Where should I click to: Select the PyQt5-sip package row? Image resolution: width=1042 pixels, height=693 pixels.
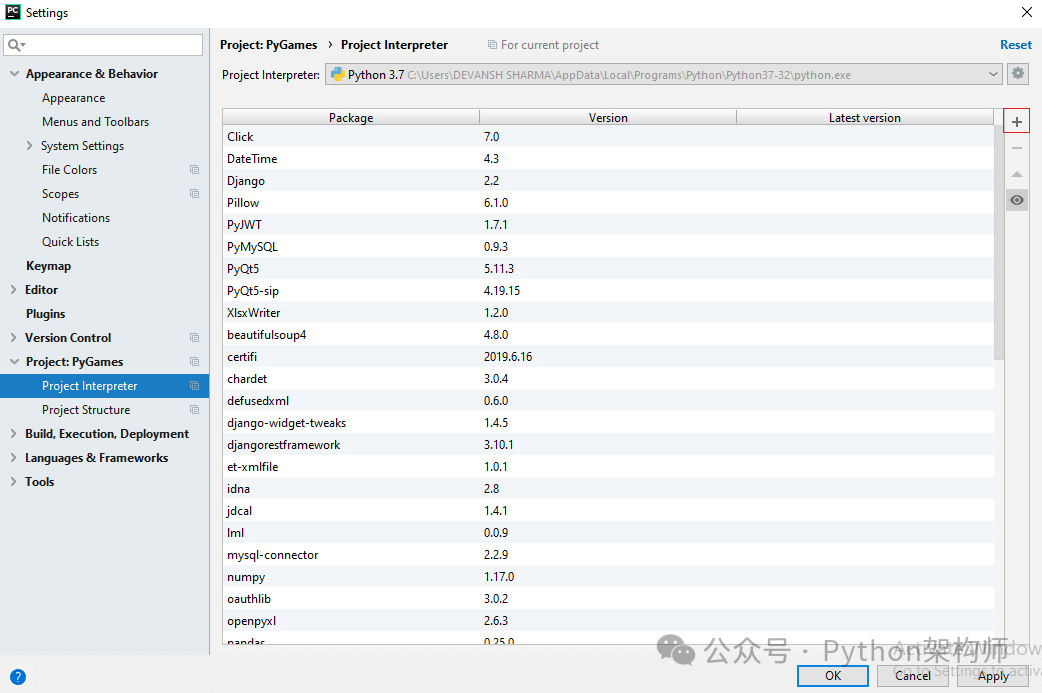coord(608,290)
